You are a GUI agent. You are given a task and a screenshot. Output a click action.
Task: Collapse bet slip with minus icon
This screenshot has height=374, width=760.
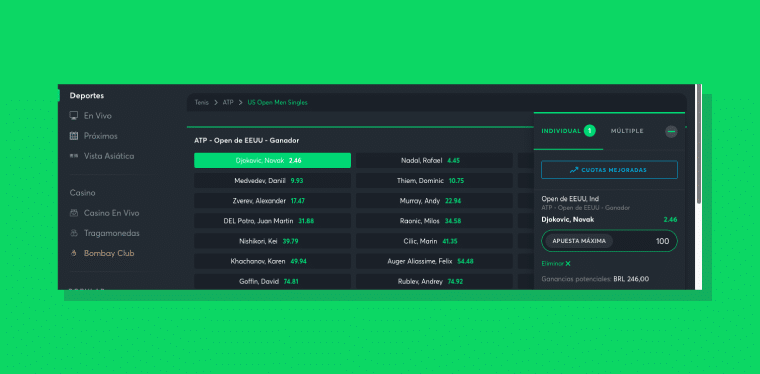(x=671, y=131)
